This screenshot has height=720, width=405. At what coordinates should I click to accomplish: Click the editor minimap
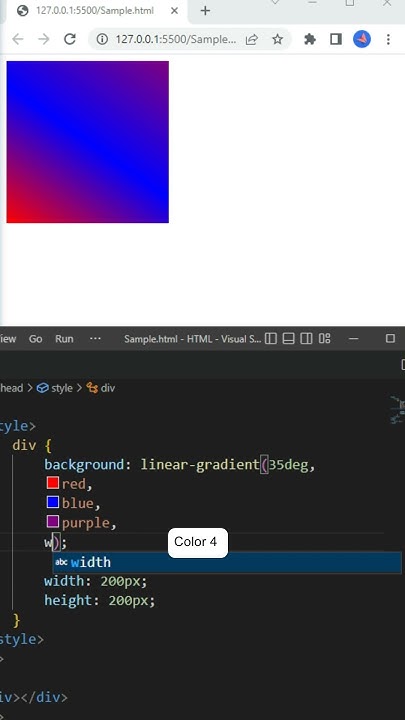(x=397, y=409)
